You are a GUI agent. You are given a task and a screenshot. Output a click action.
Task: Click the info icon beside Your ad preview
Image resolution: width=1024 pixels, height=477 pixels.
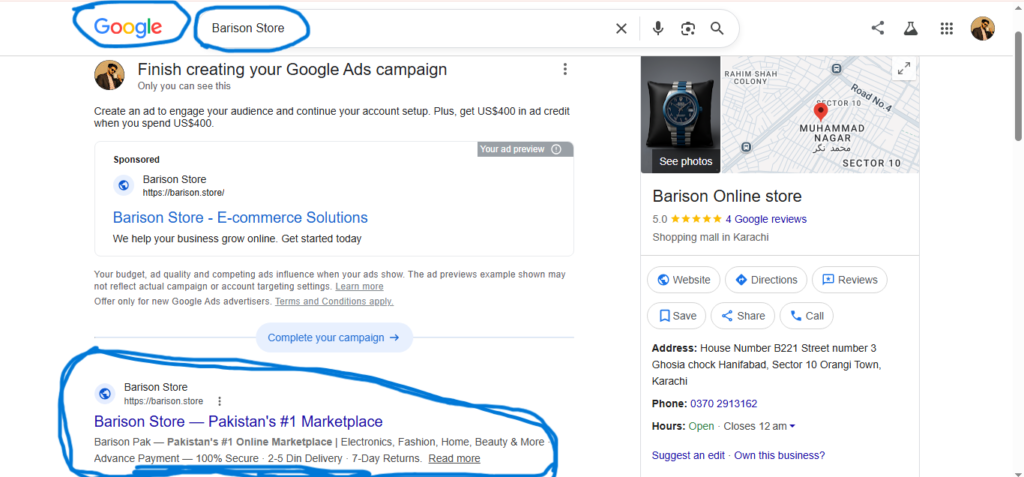556,149
